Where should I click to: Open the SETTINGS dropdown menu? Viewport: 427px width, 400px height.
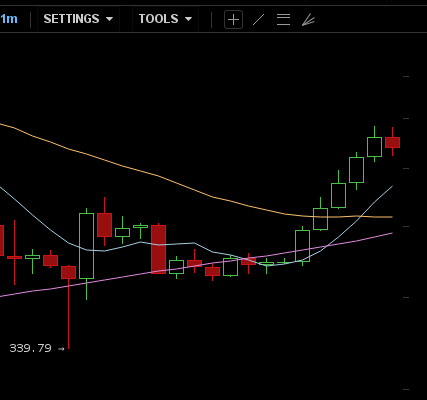pyautogui.click(x=78, y=19)
